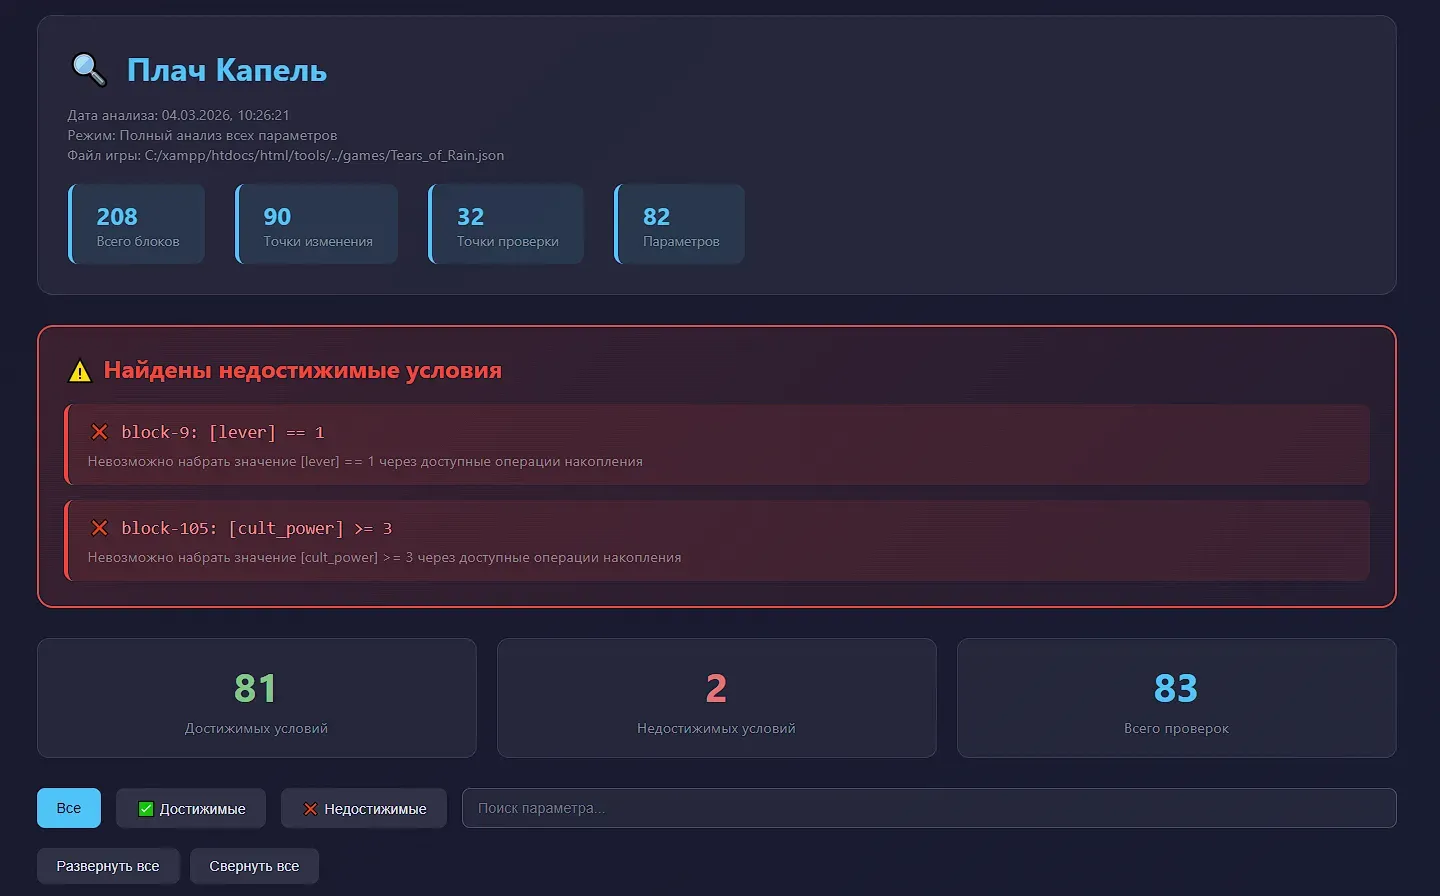The height and width of the screenshot is (896, 1440).
Task: Click the 81 Достижимых условий summary card
Action: click(x=256, y=698)
